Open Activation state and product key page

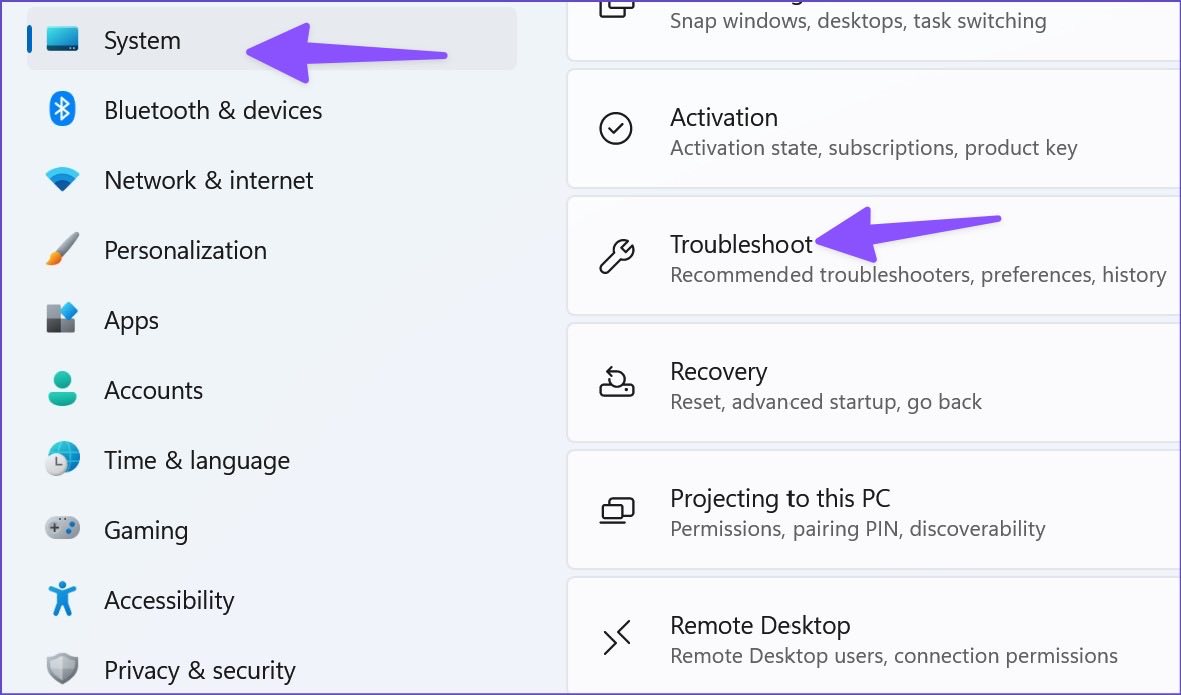[x=874, y=129]
